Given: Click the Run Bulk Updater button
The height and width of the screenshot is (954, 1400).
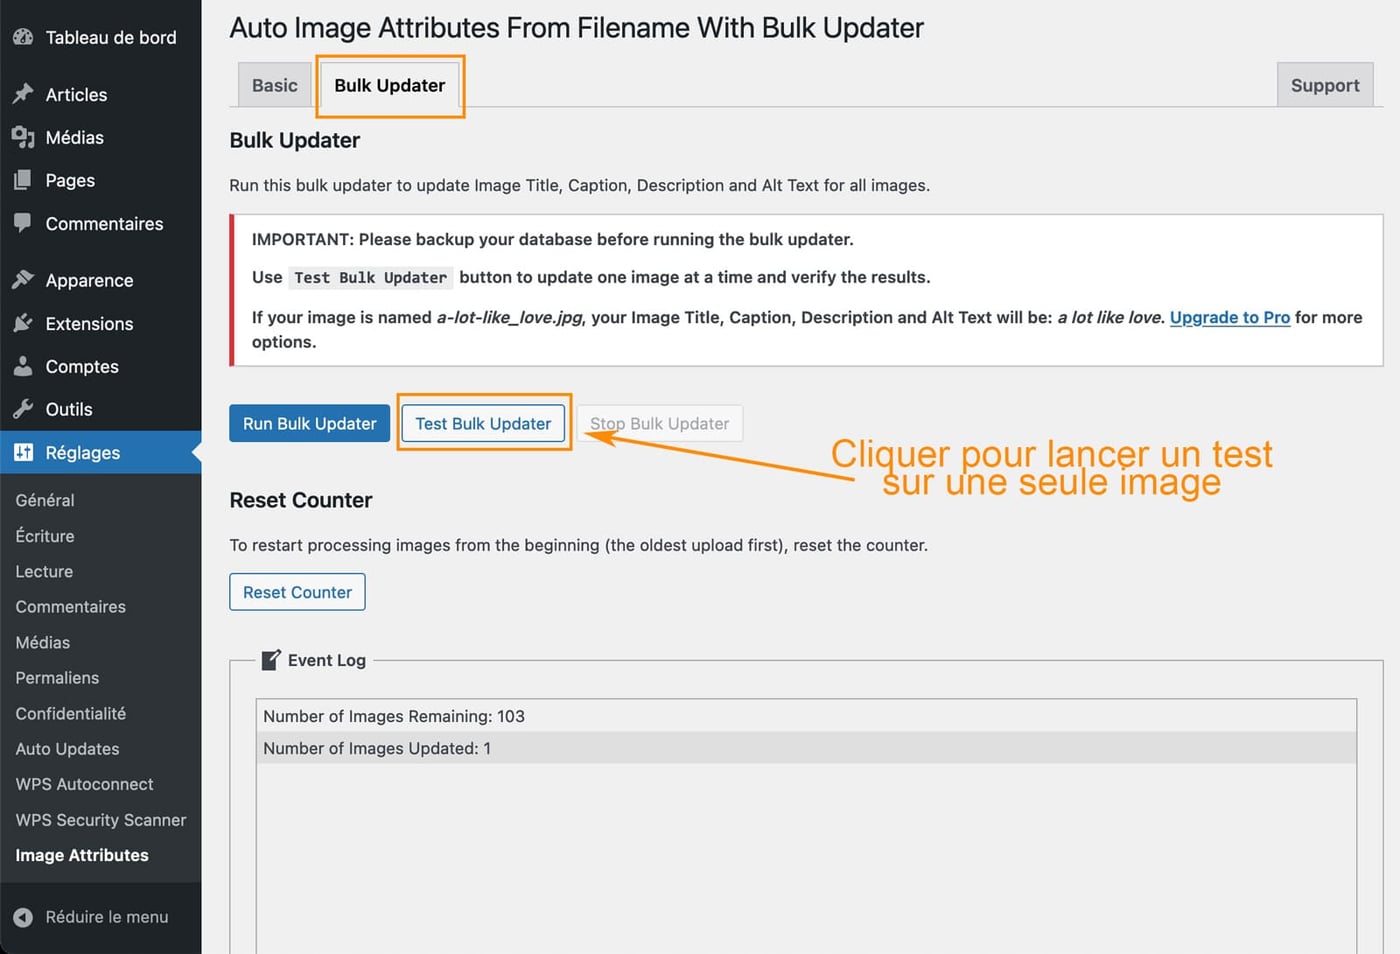Looking at the screenshot, I should tap(308, 423).
